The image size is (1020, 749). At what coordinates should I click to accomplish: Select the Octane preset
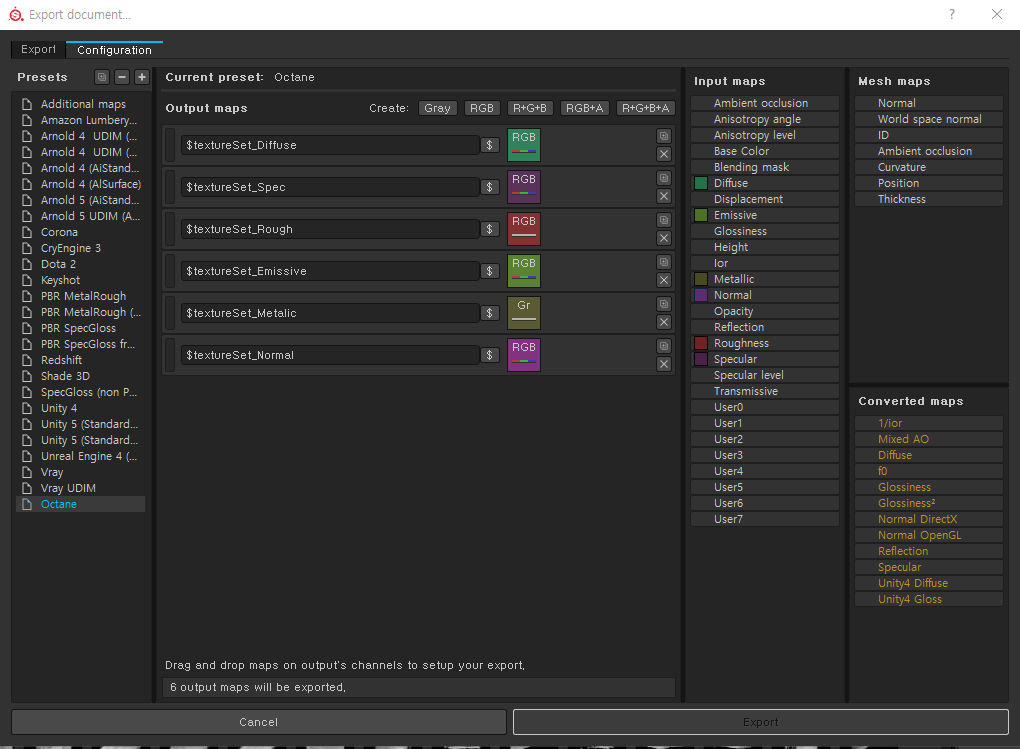[81, 504]
